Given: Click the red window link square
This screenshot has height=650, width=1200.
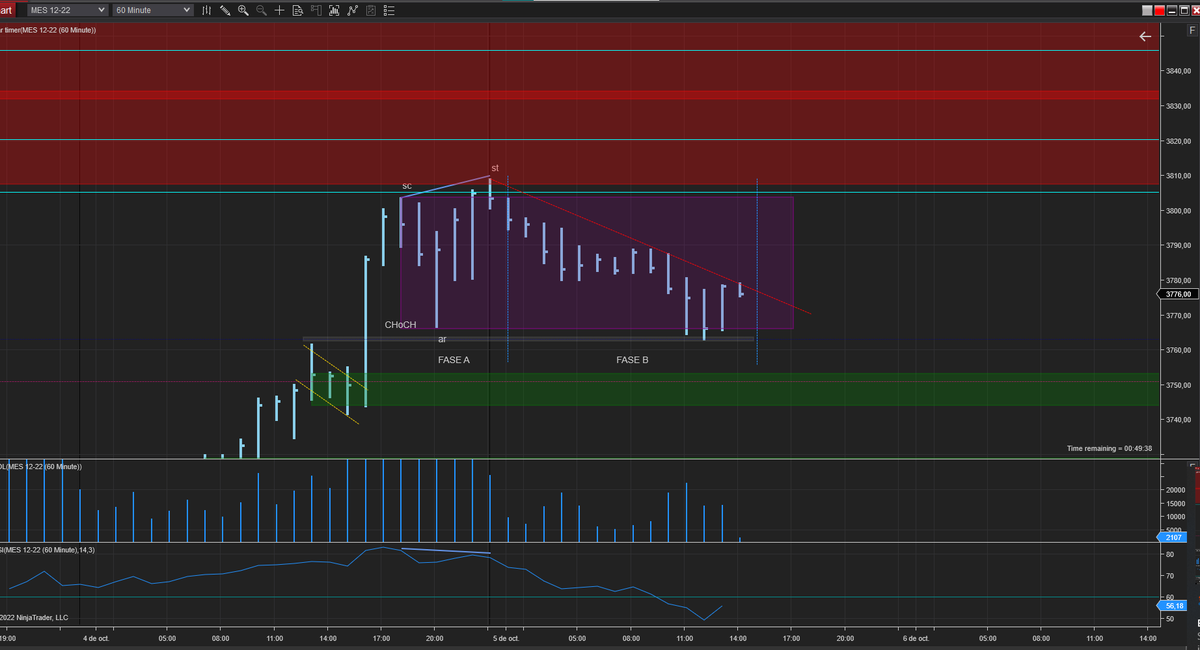Looking at the screenshot, I should [1159, 10].
